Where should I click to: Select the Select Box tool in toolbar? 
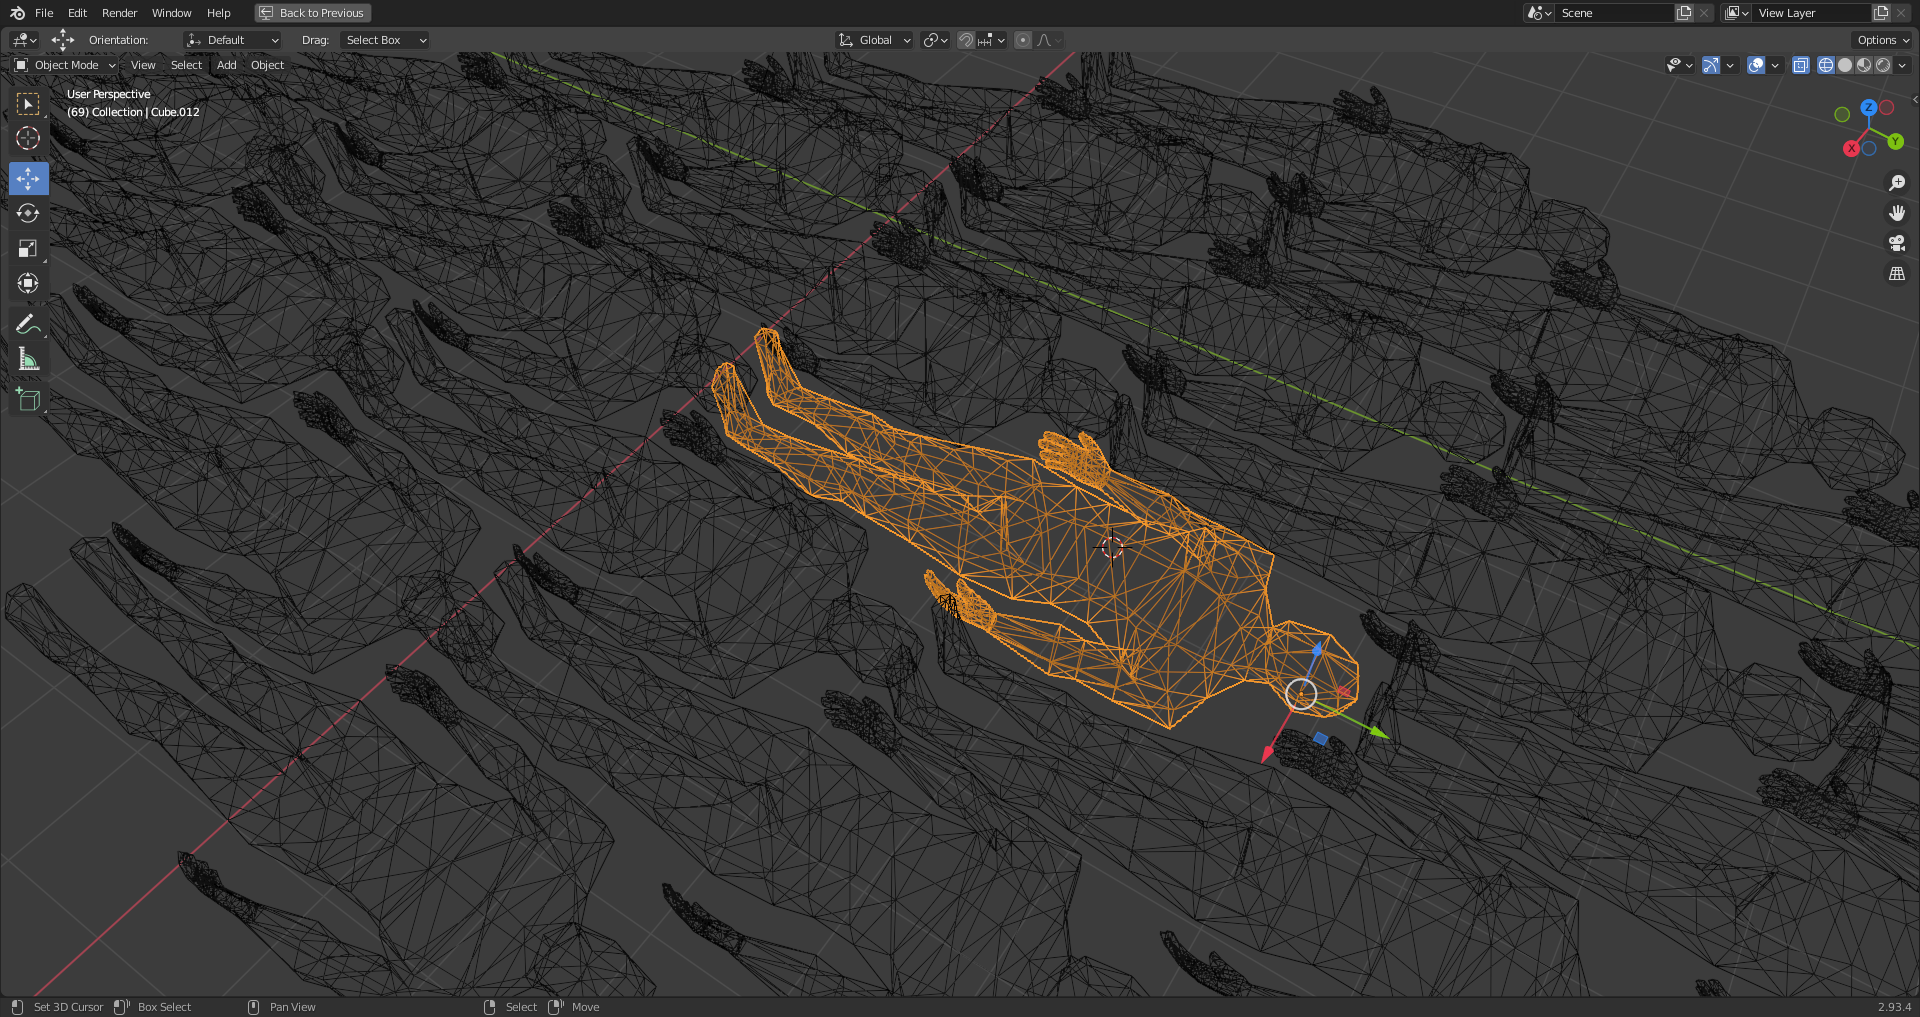[28, 104]
